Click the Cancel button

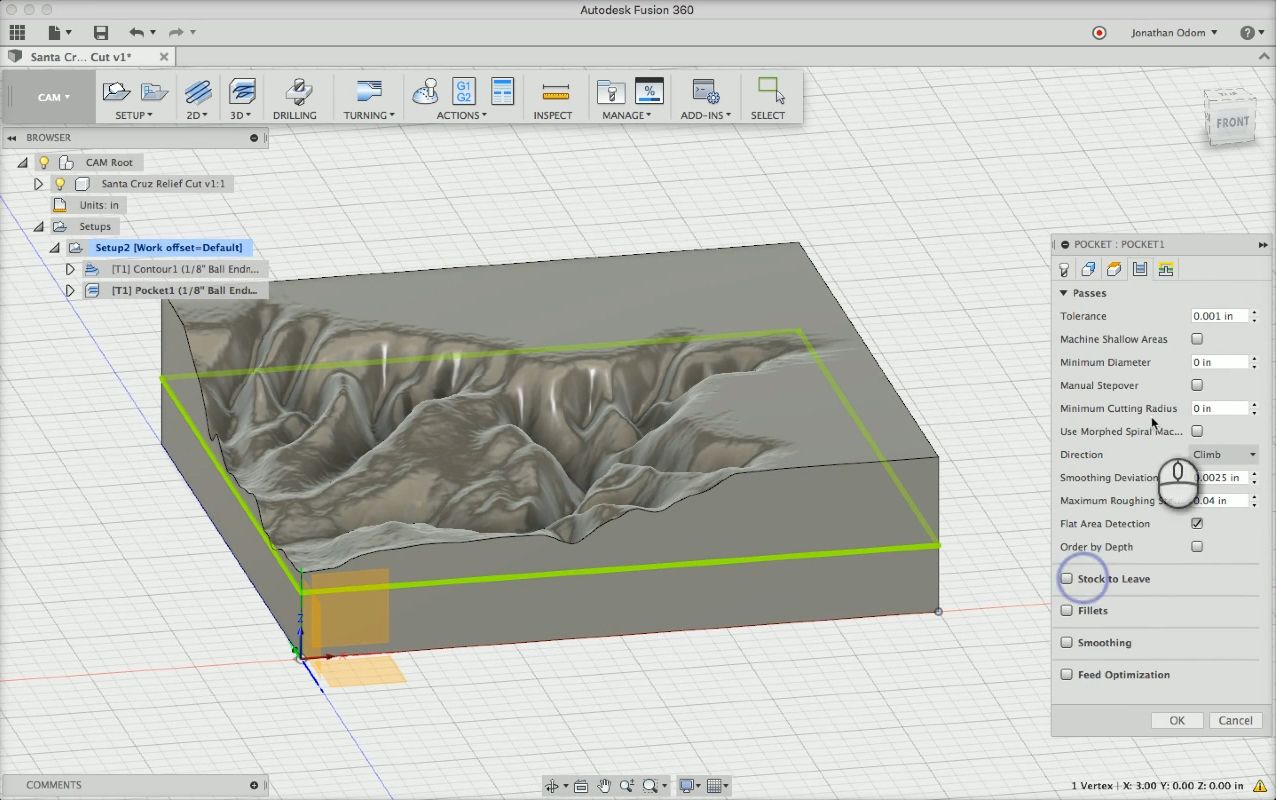coord(1235,720)
